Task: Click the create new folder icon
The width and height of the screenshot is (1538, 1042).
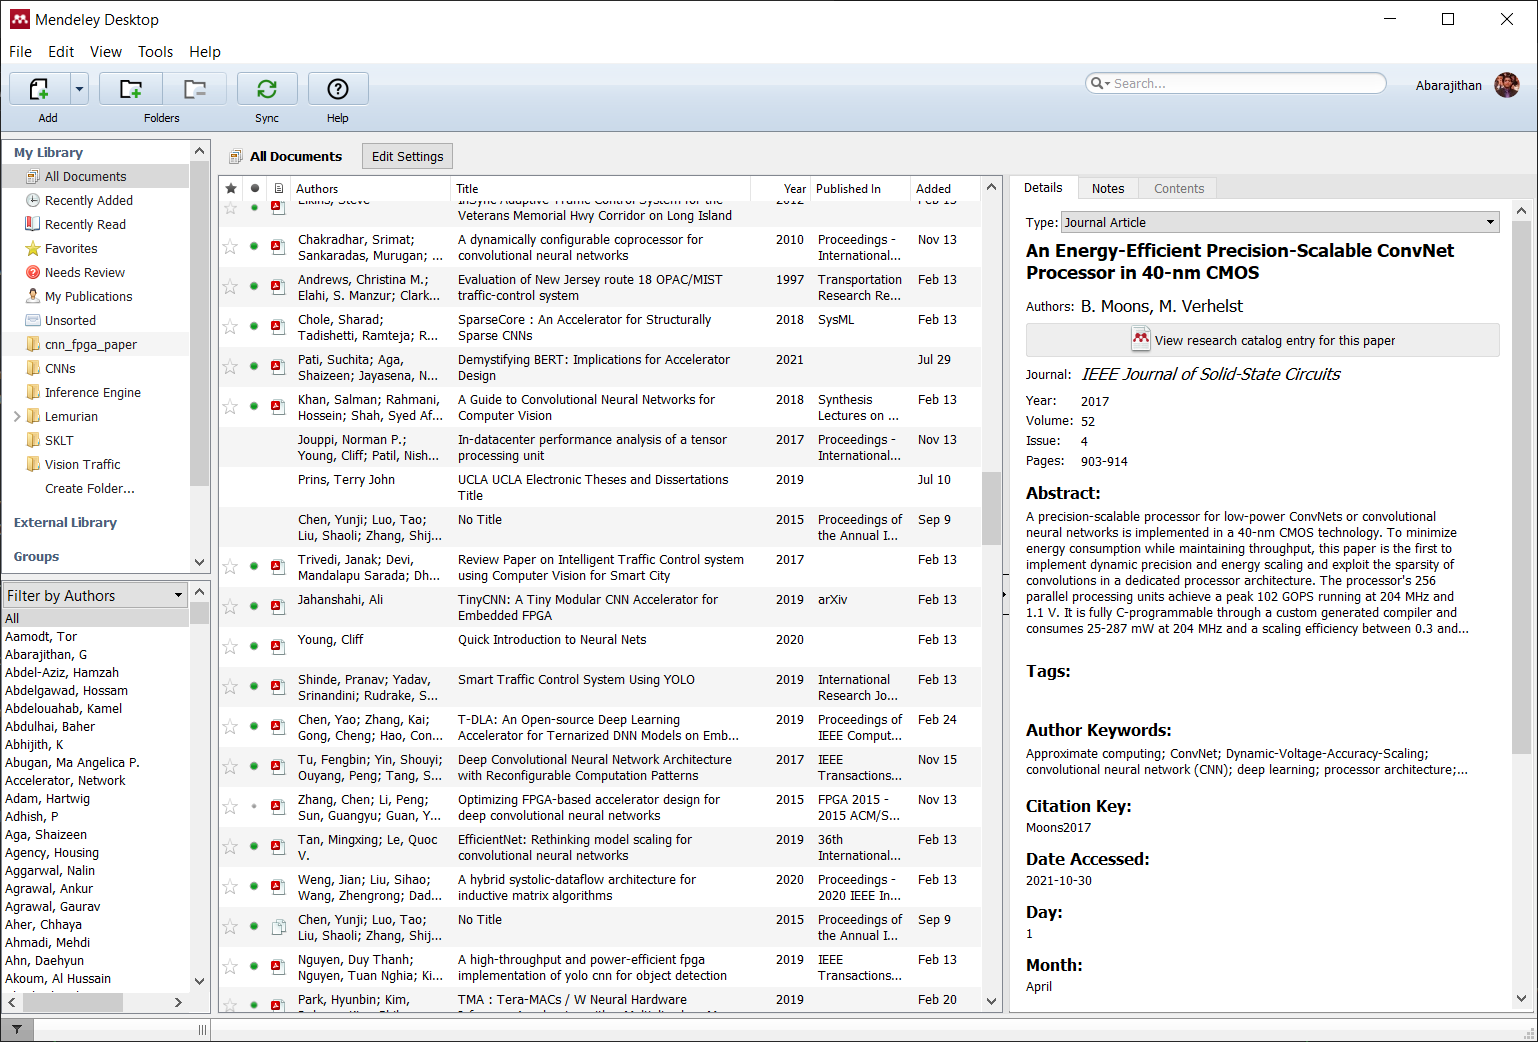Action: (131, 89)
